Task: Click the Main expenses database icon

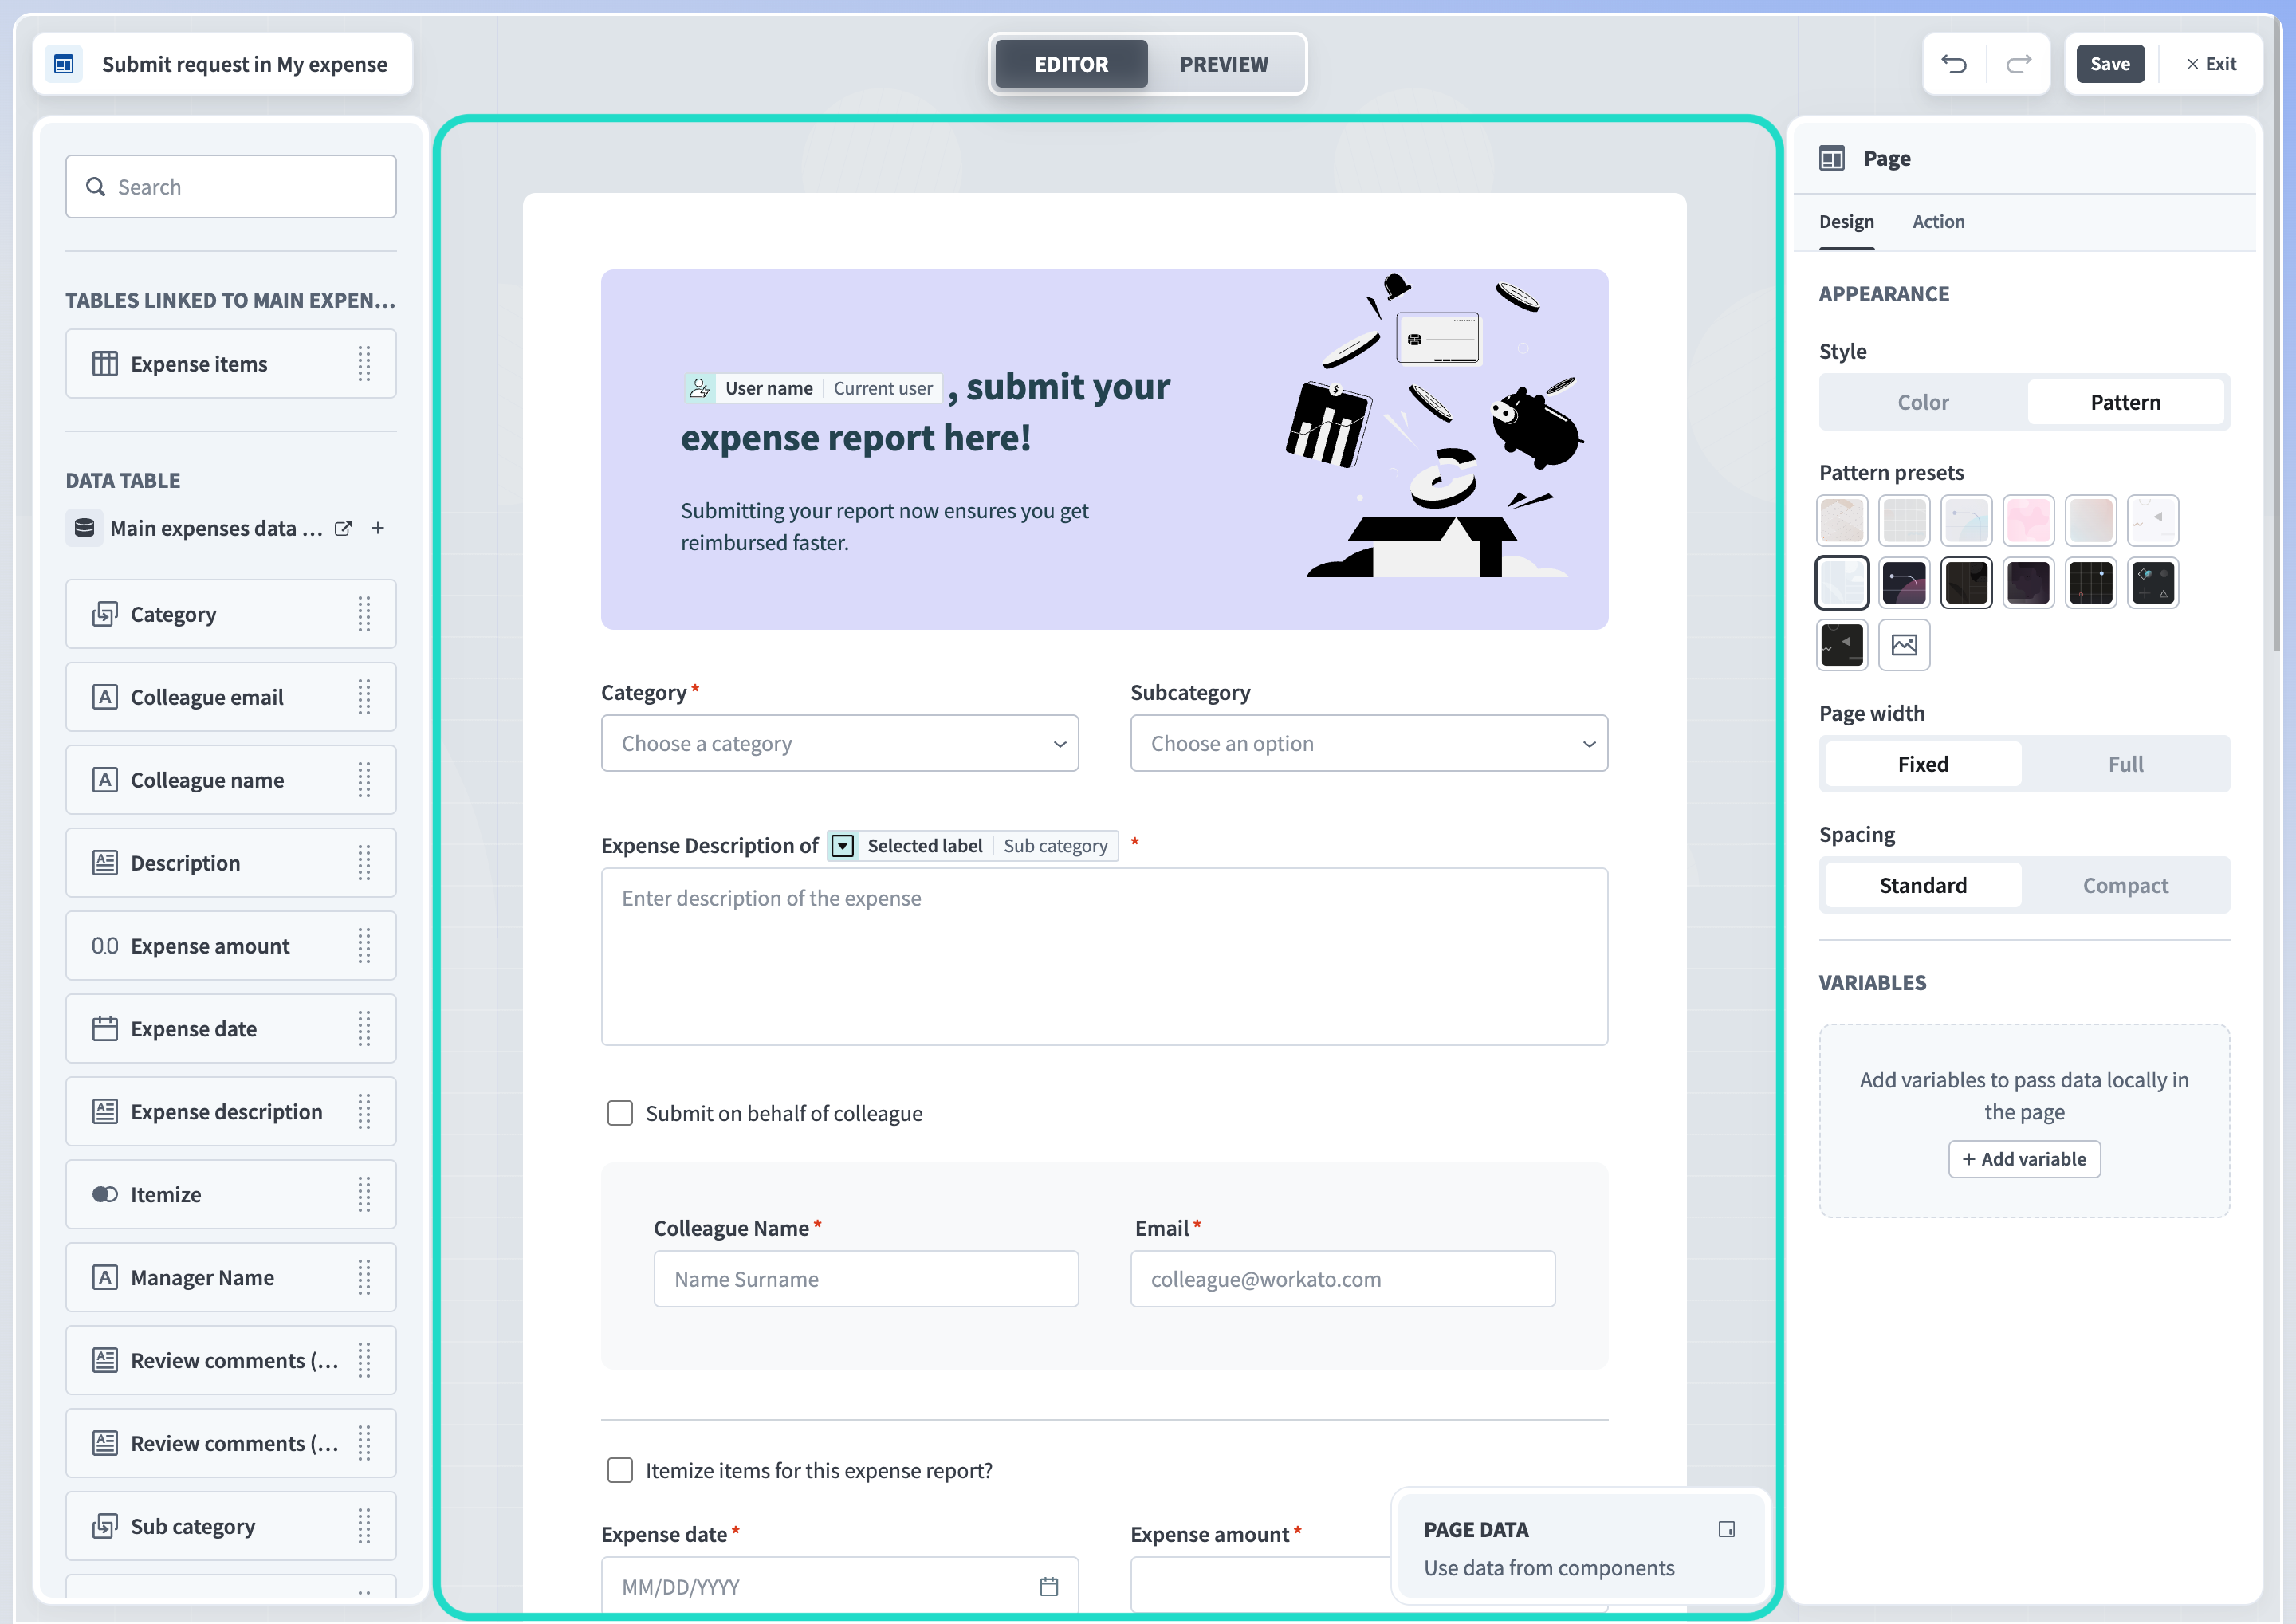Action: (85, 528)
